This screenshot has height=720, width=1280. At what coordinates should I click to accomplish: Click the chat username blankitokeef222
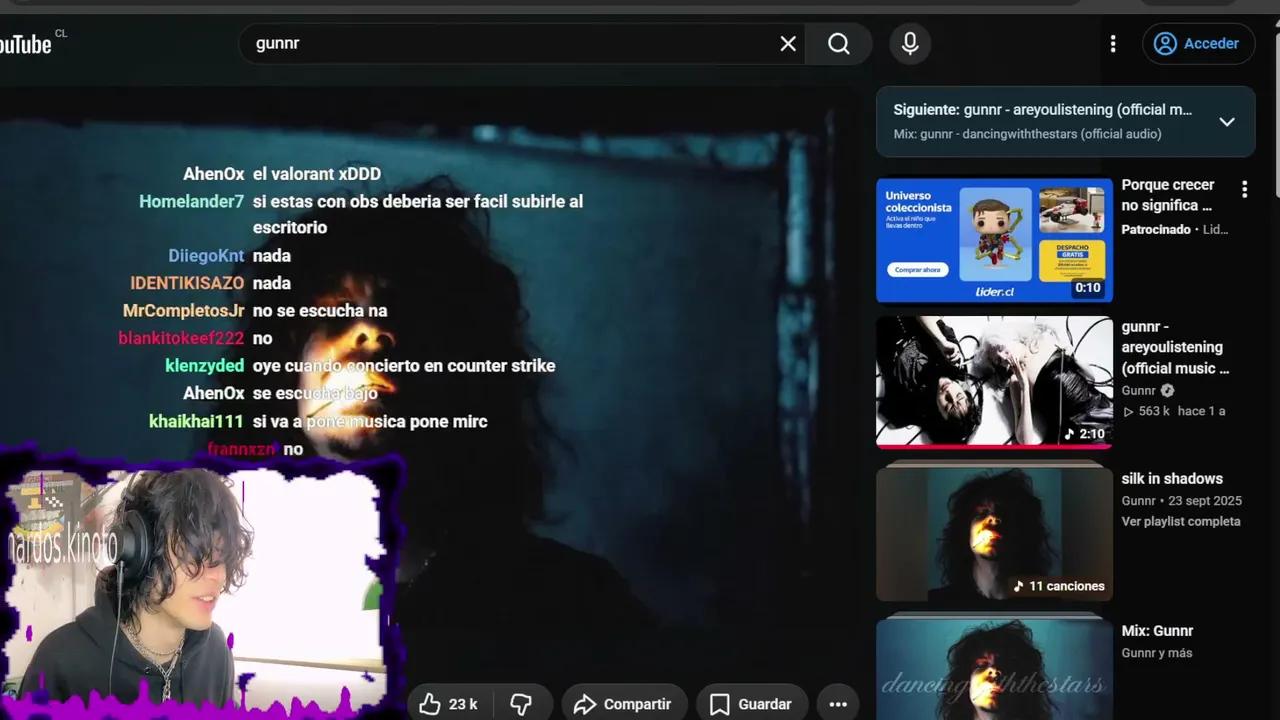tap(181, 338)
